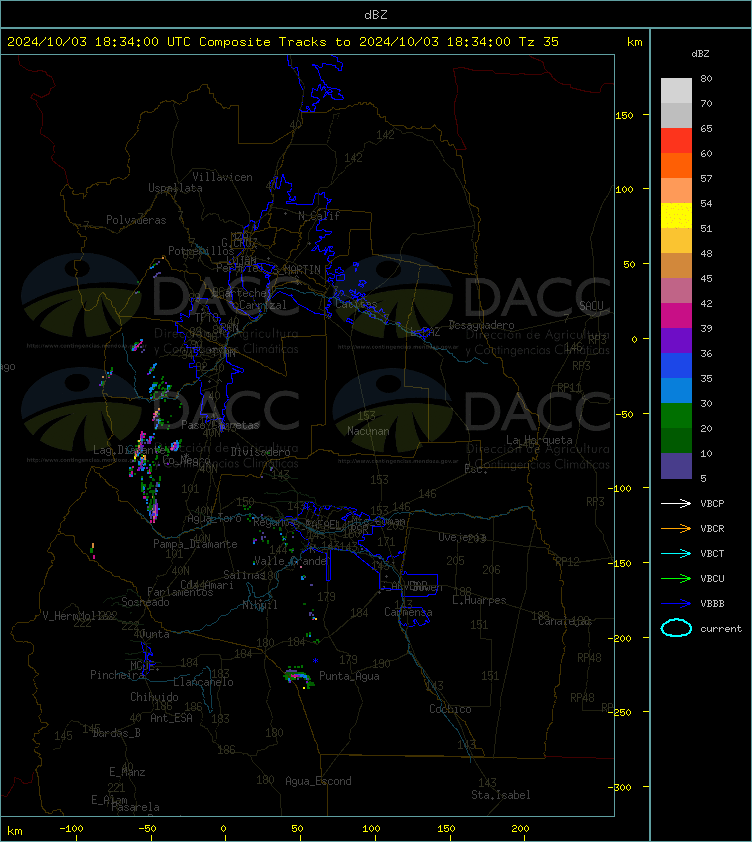Click the Pincheira map label

117,675
